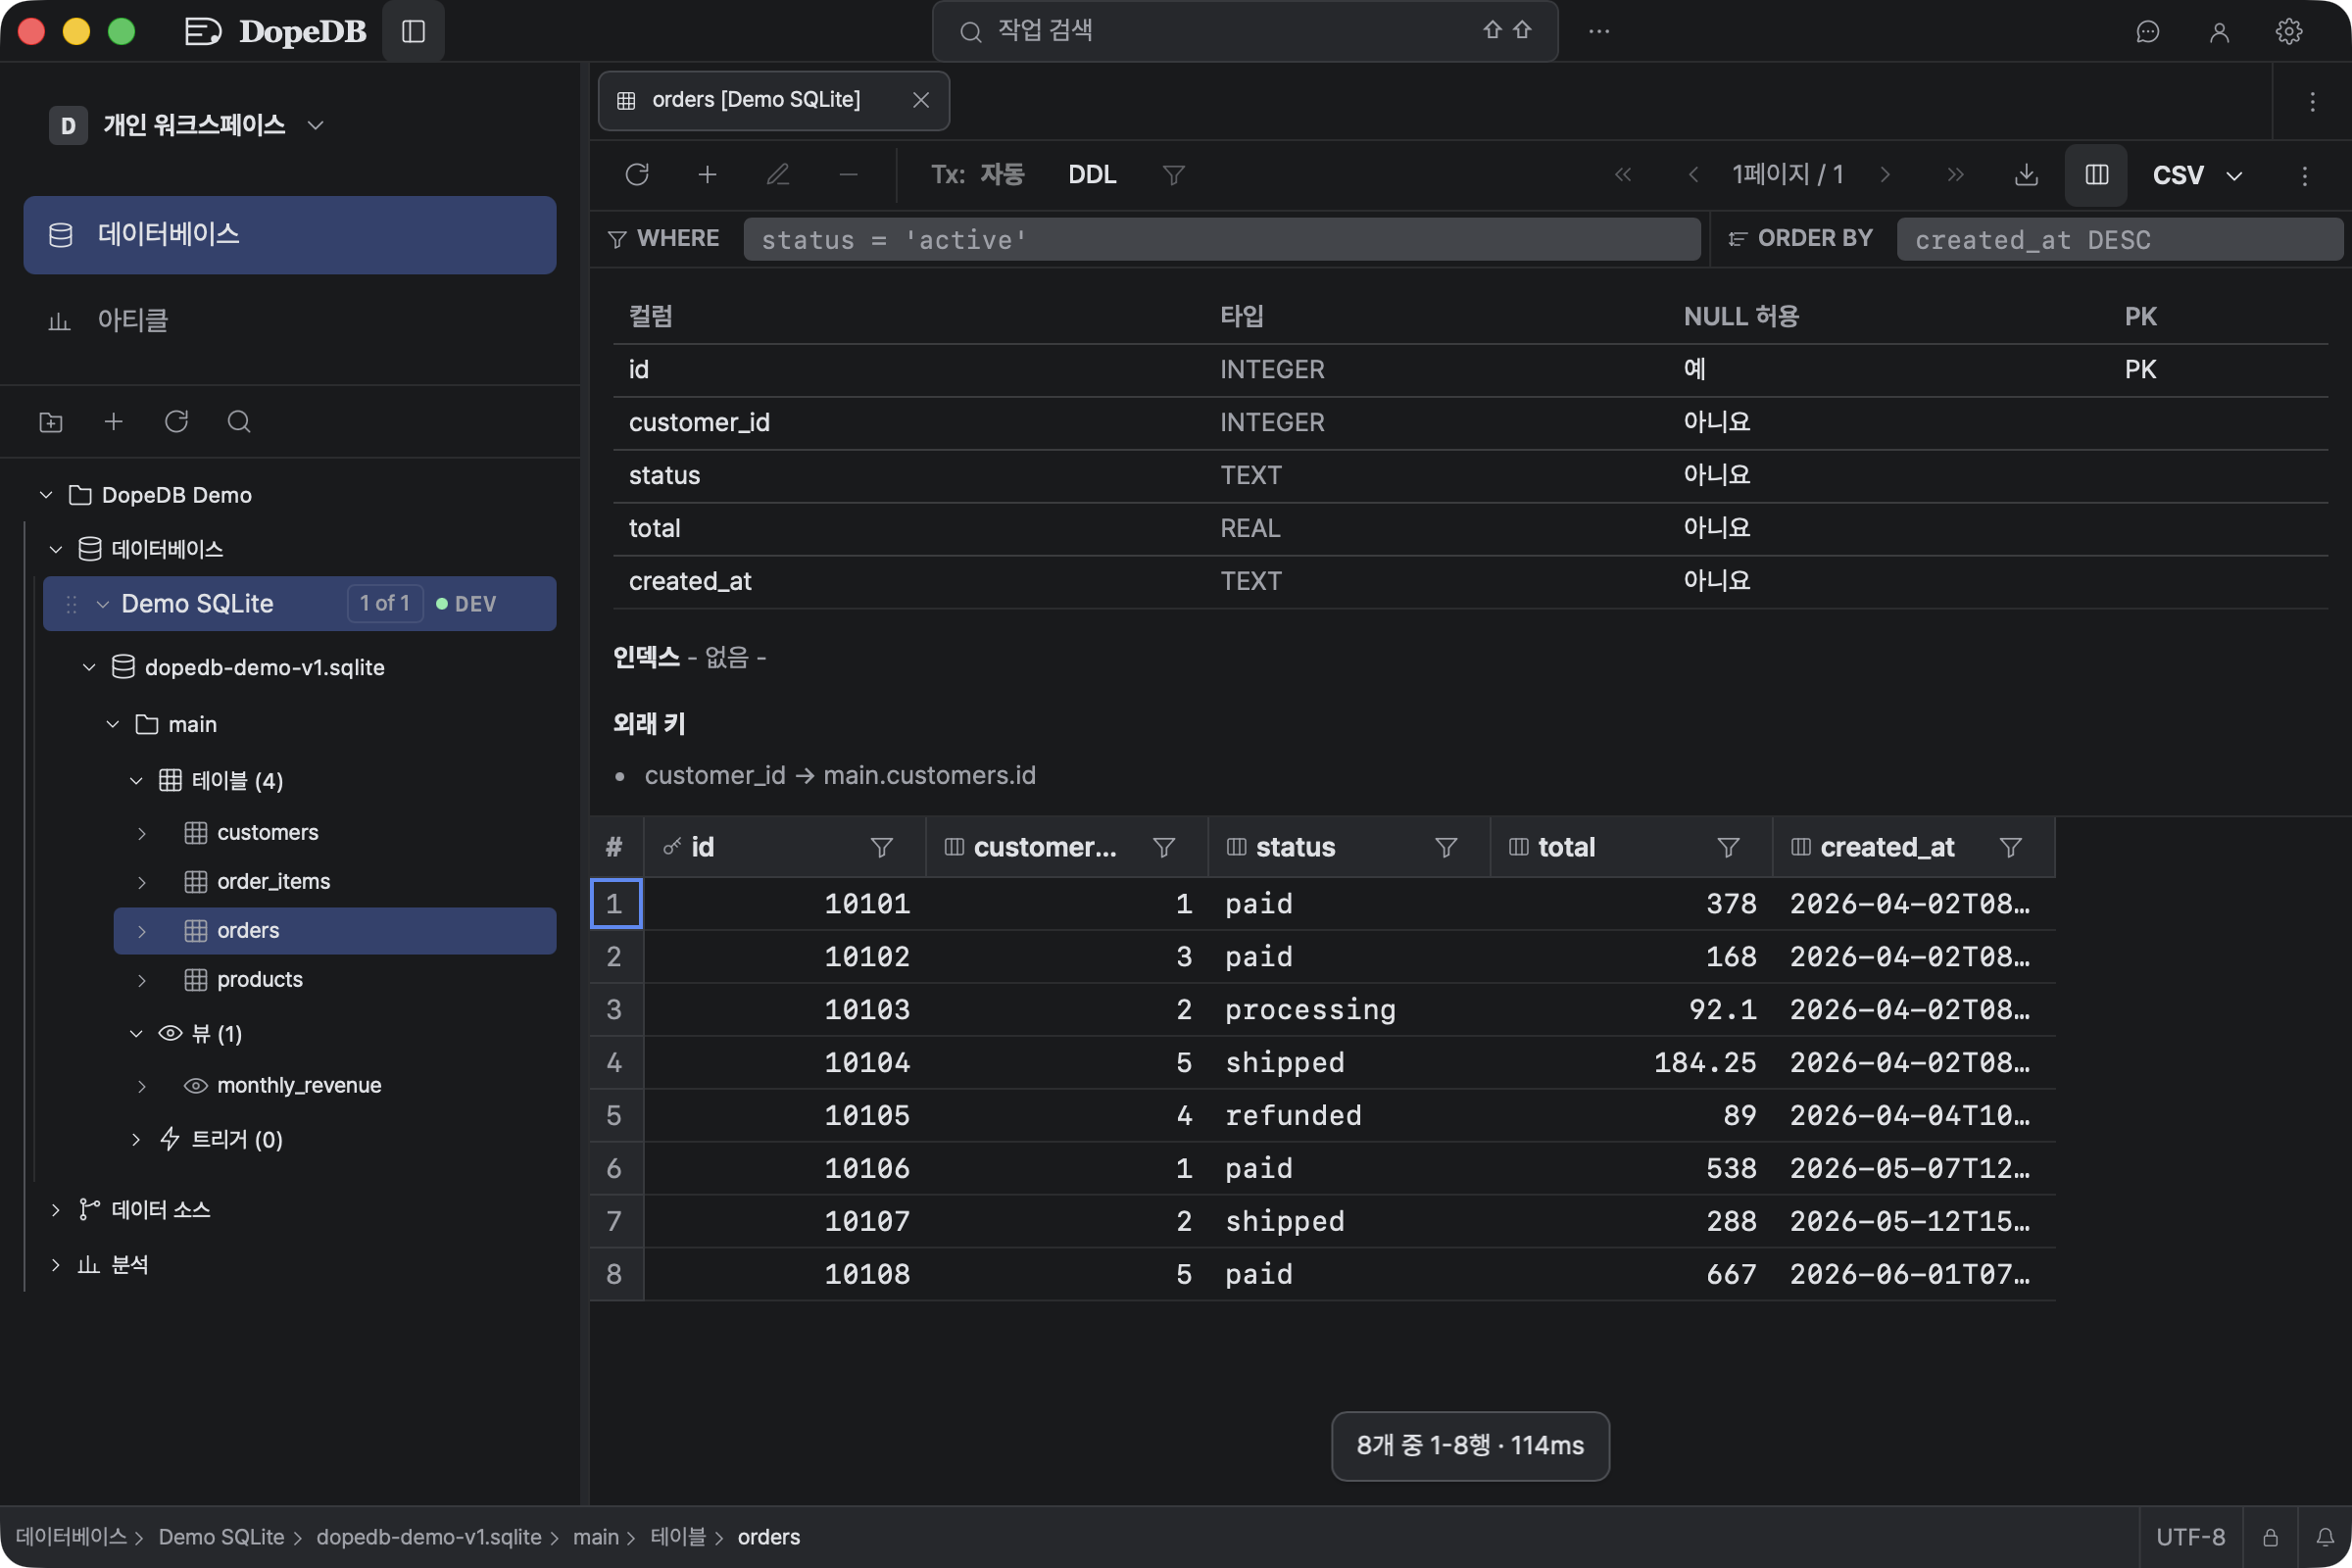This screenshot has width=2352, height=1568.
Task: Open the CSV format dropdown
Action: pyautogui.click(x=2197, y=175)
